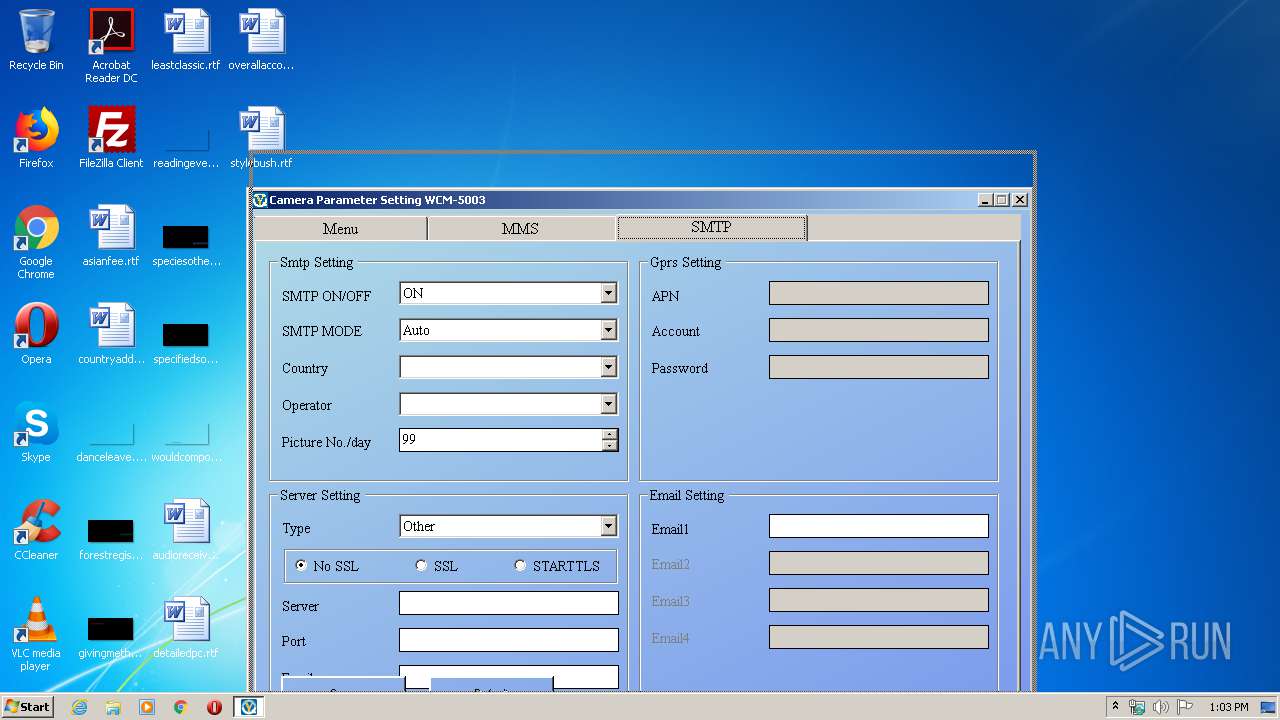This screenshot has height=720, width=1280.
Task: Open the volume speaker tray icon
Action: pos(1161,707)
